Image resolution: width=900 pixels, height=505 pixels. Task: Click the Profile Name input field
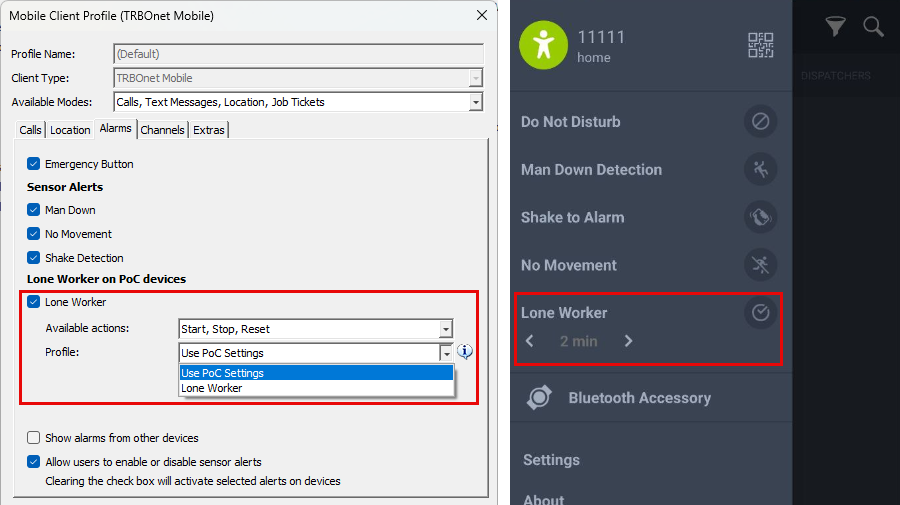pyautogui.click(x=298, y=54)
